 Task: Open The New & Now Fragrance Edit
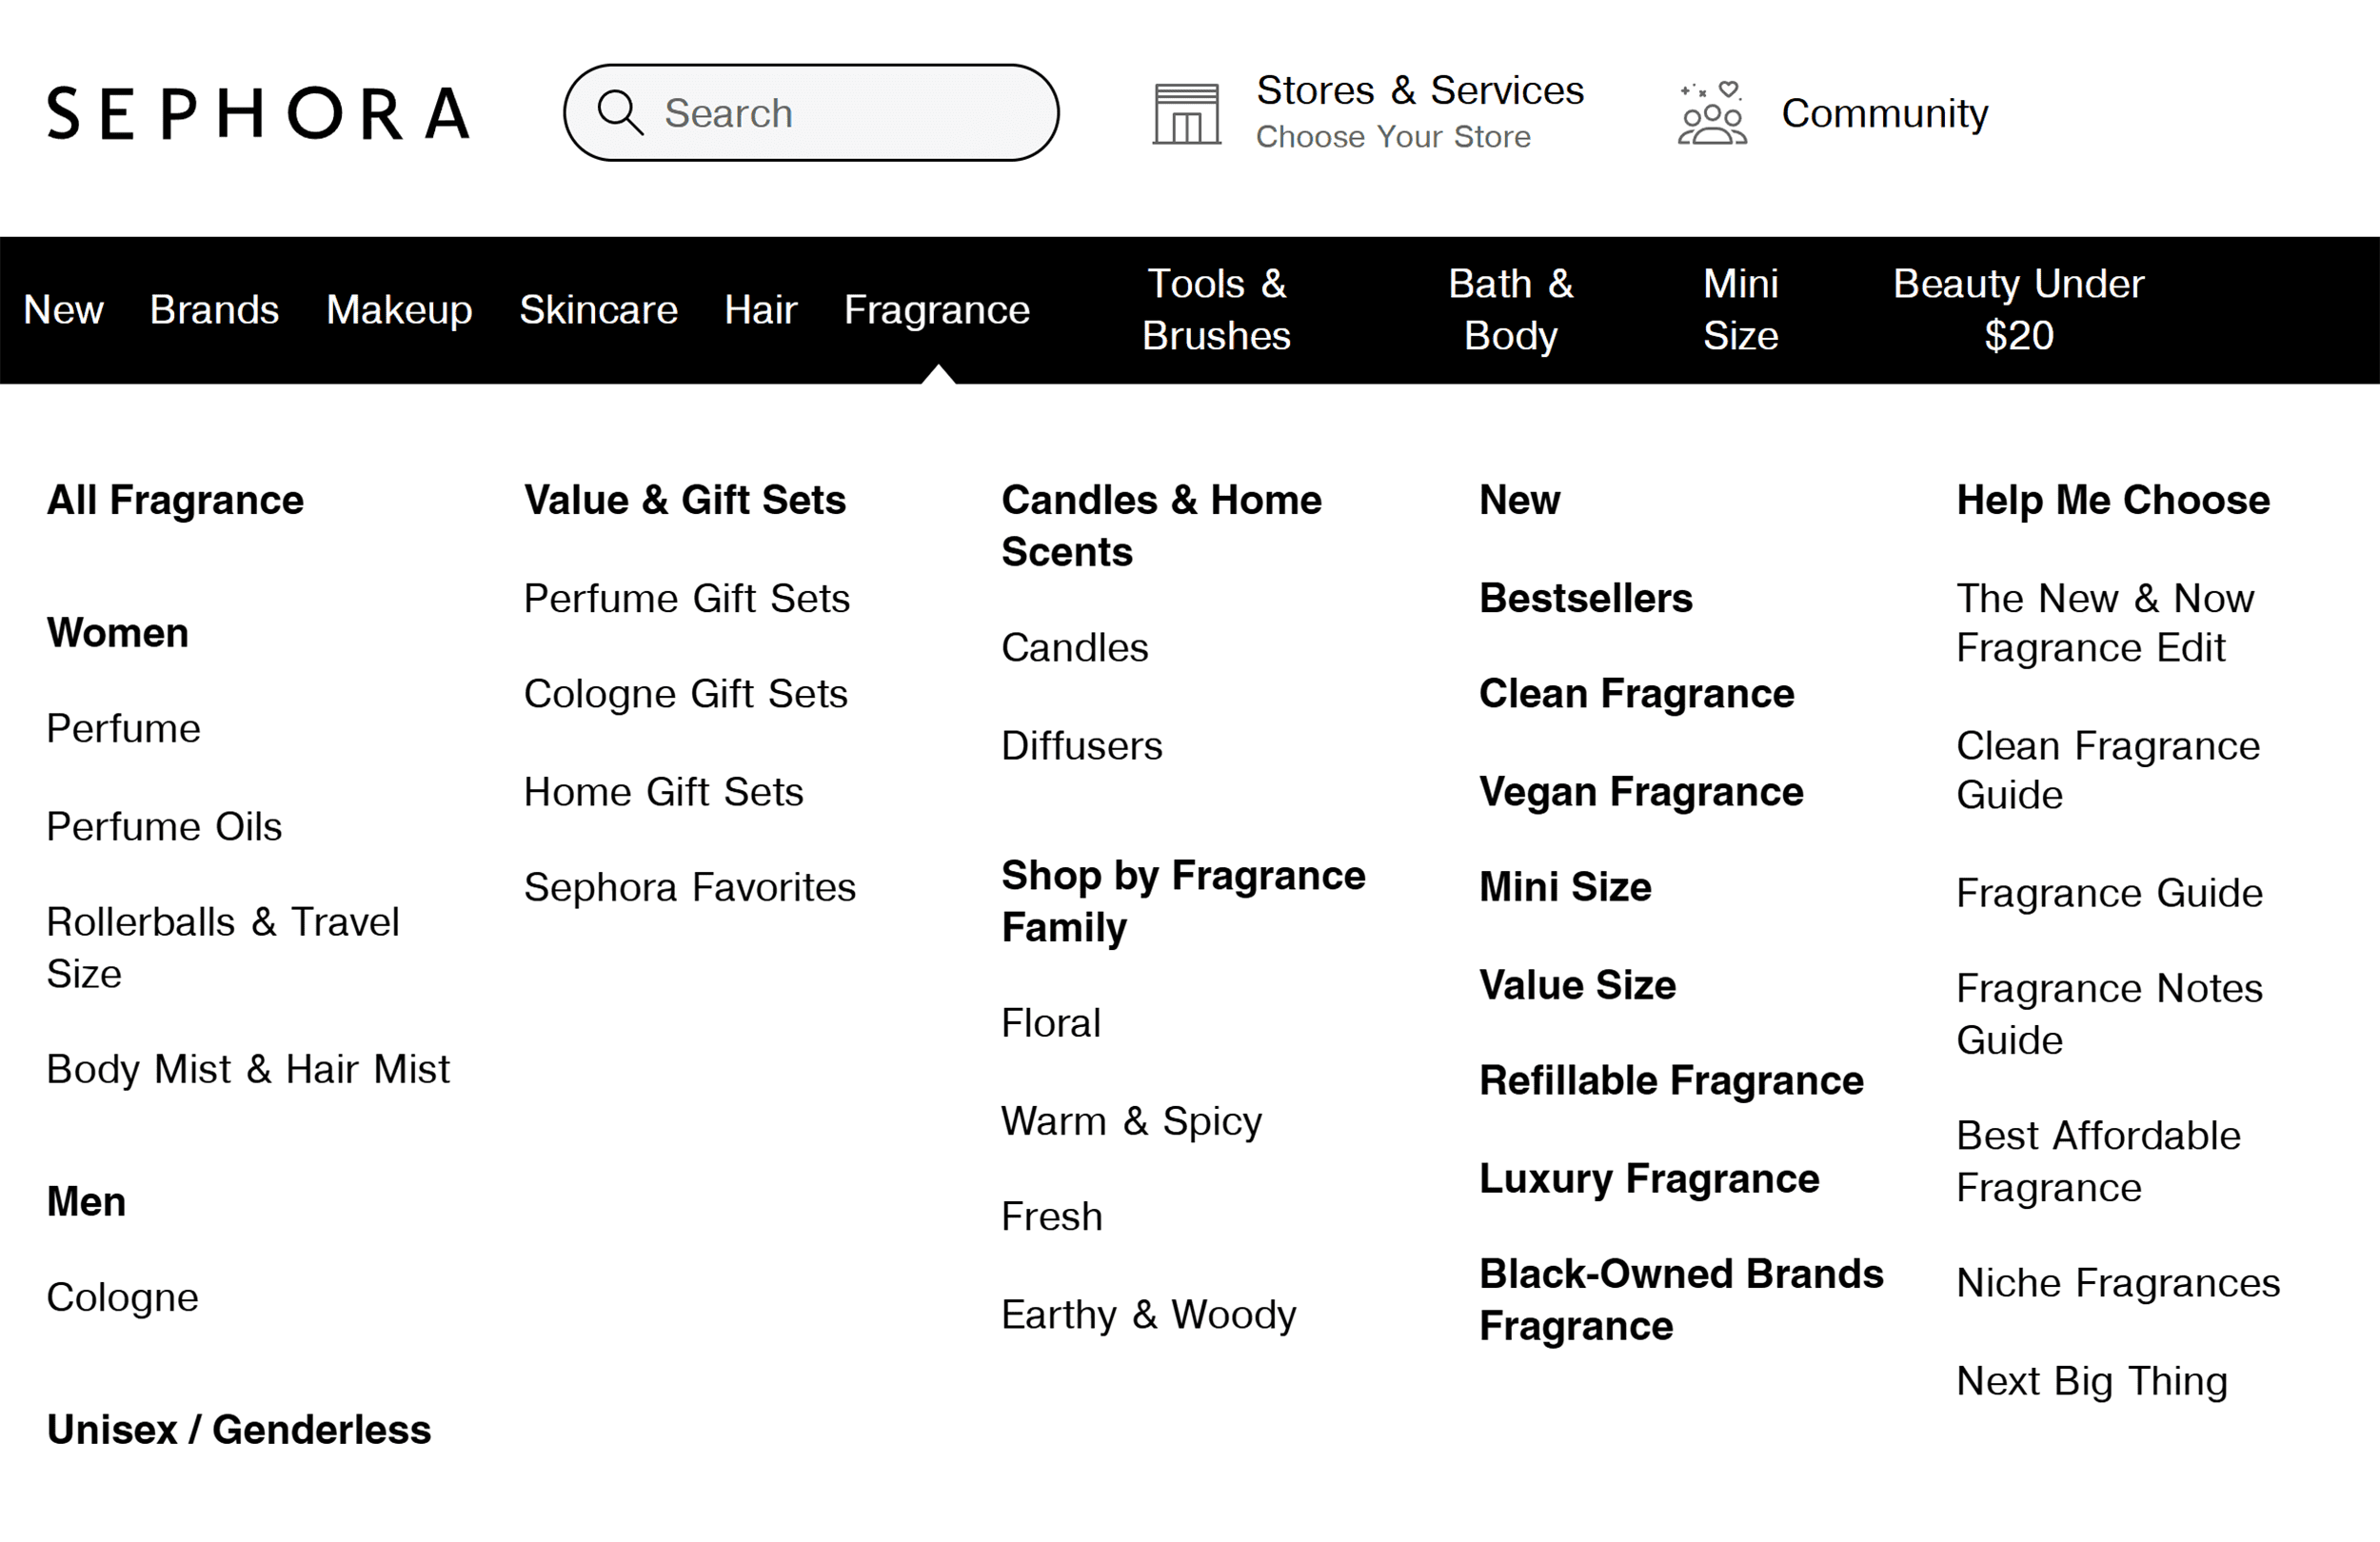pyautogui.click(x=2105, y=623)
